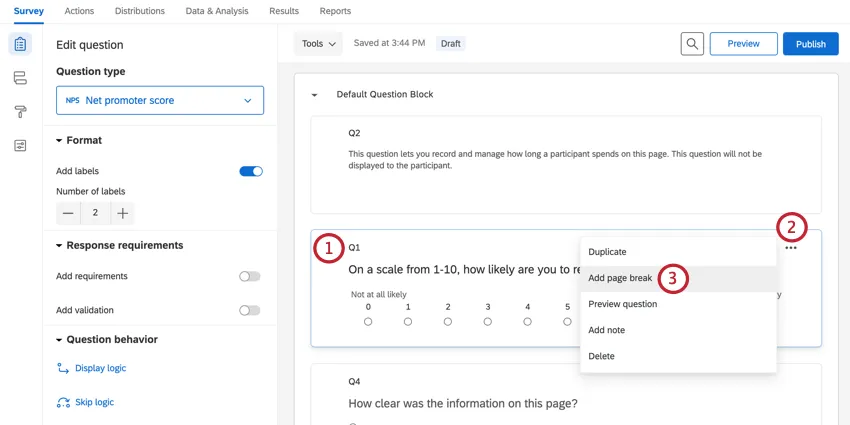Open the survey flow icon in sidebar
This screenshot has width=850, height=425.
(20, 78)
